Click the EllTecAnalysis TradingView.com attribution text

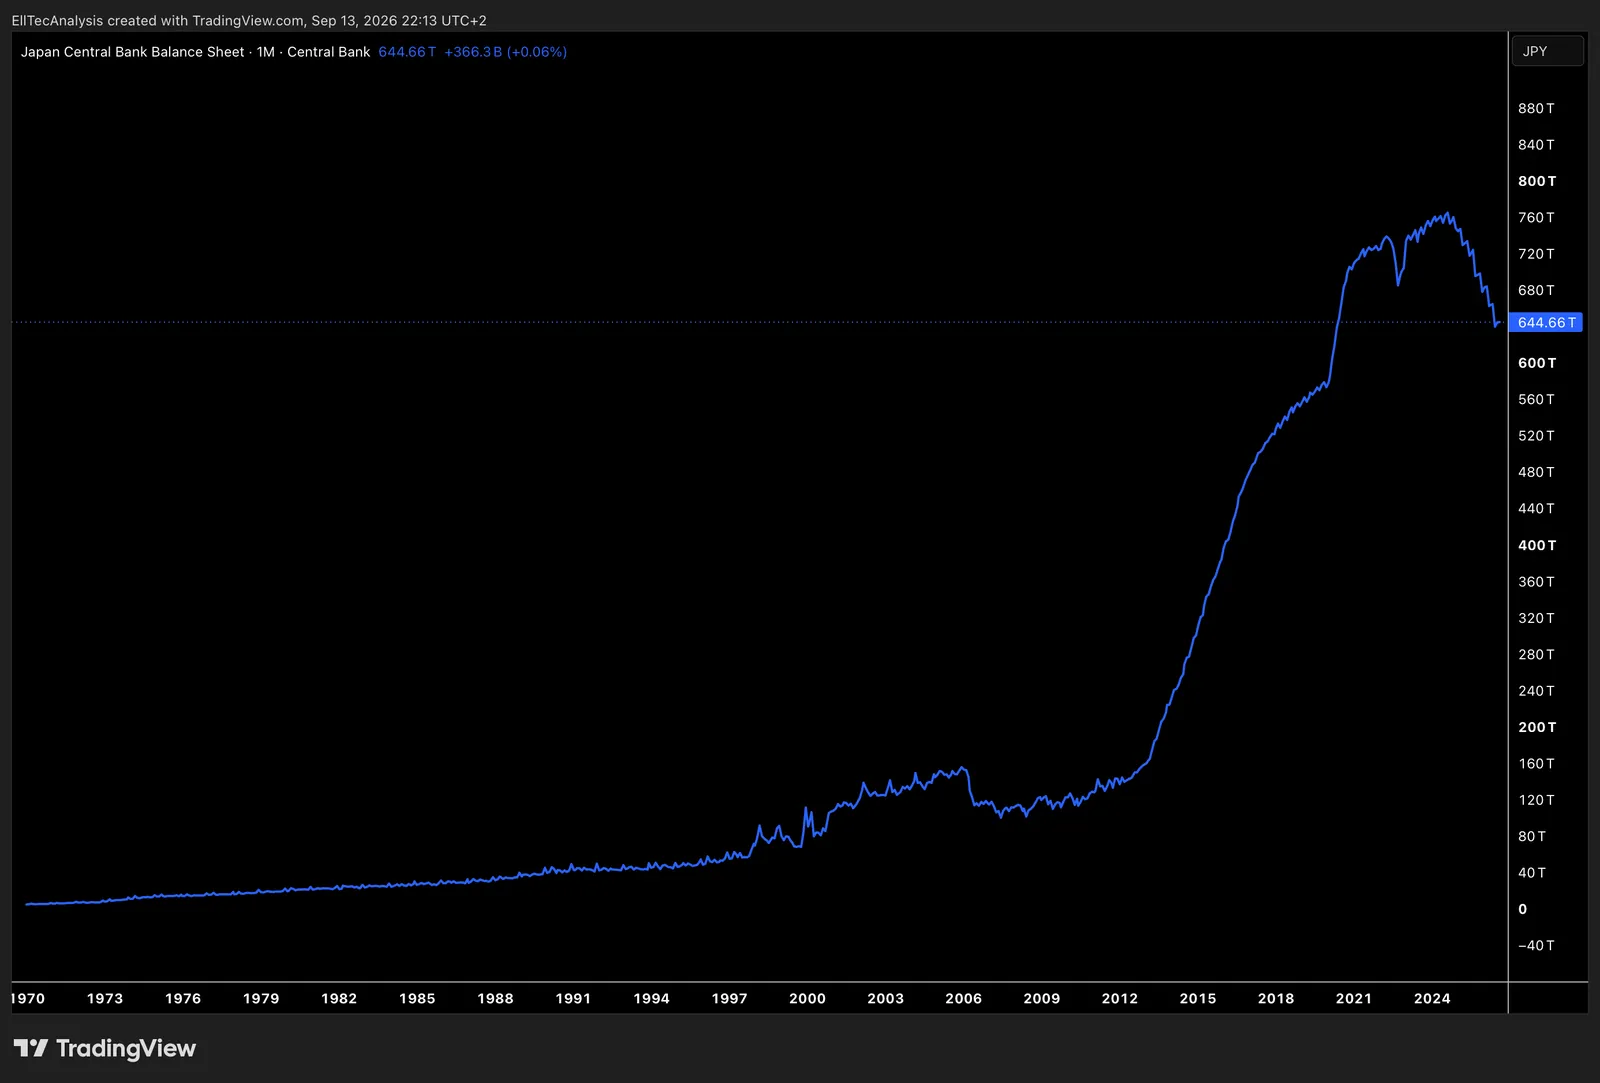[249, 20]
